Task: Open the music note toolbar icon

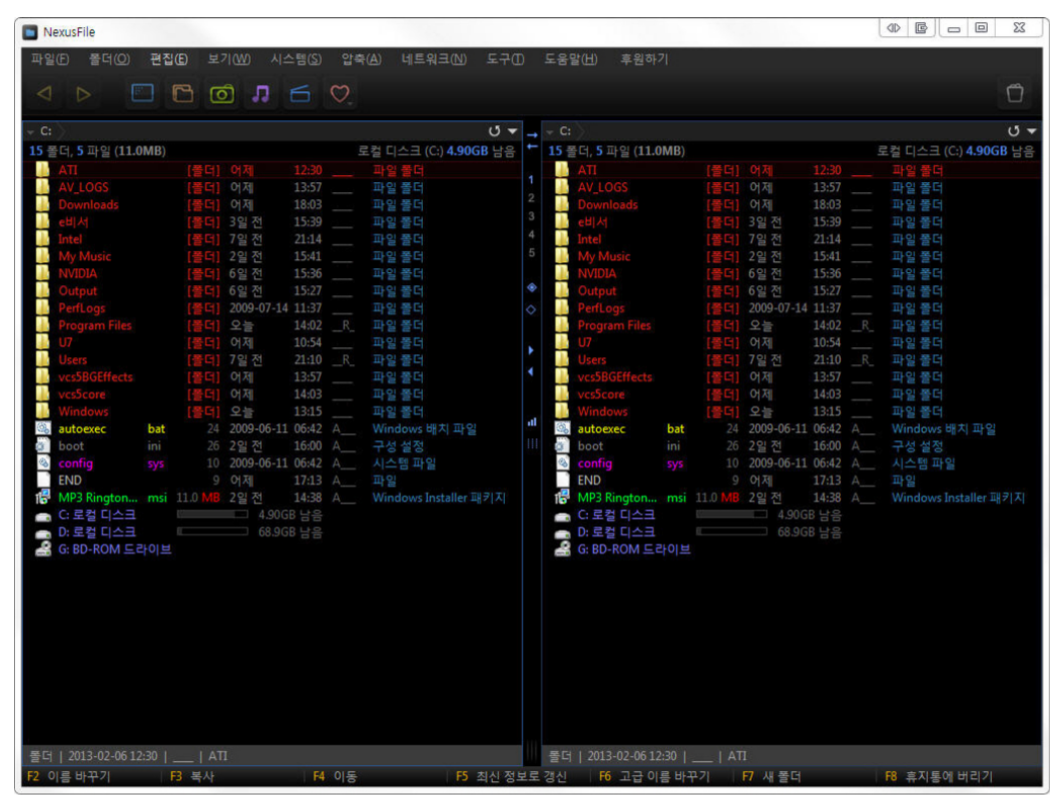Action: 261,93
